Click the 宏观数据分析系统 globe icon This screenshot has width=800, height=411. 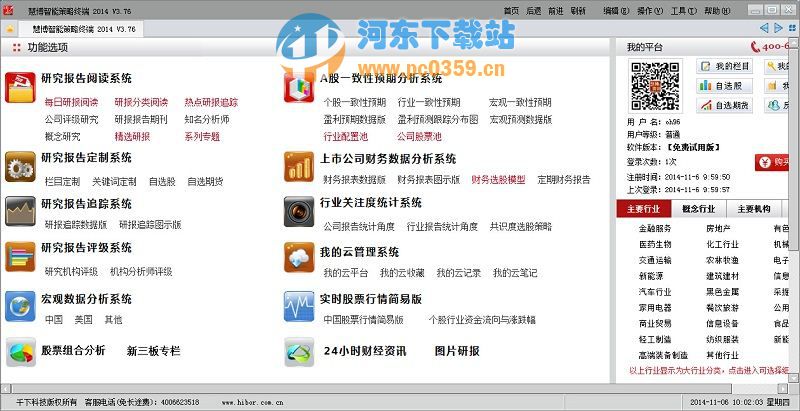(x=20, y=306)
